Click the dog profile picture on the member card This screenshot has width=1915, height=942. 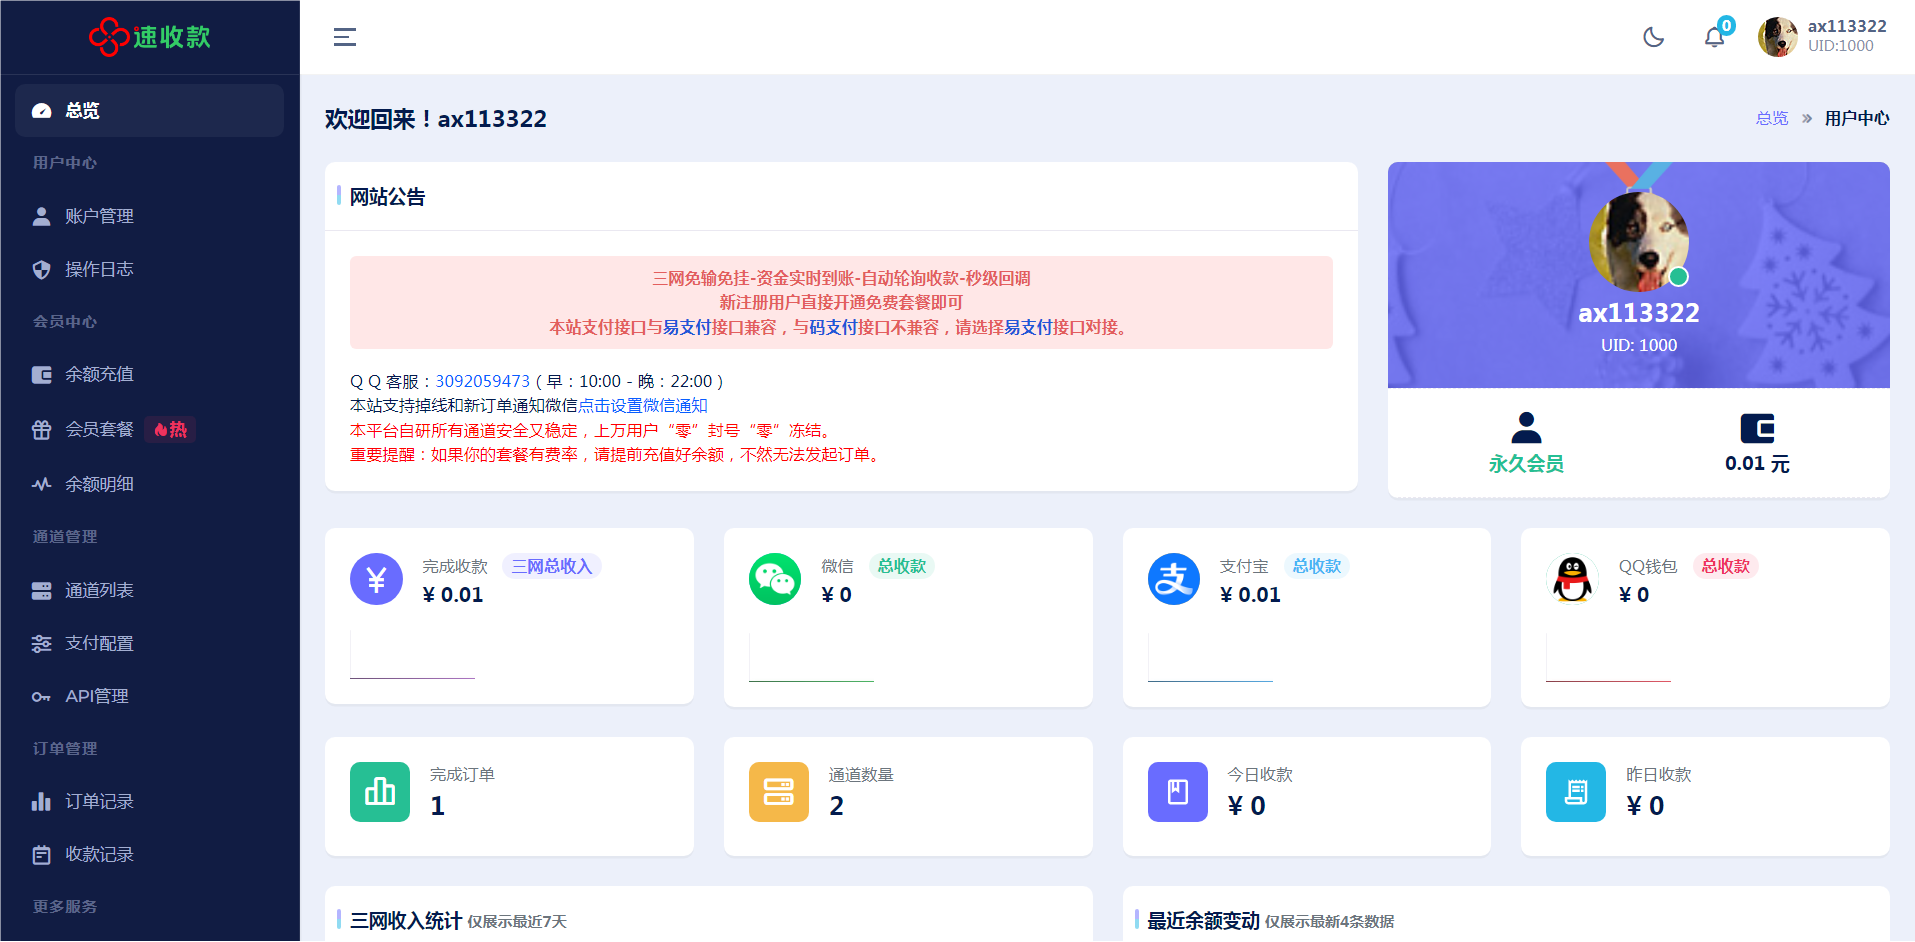[1638, 240]
